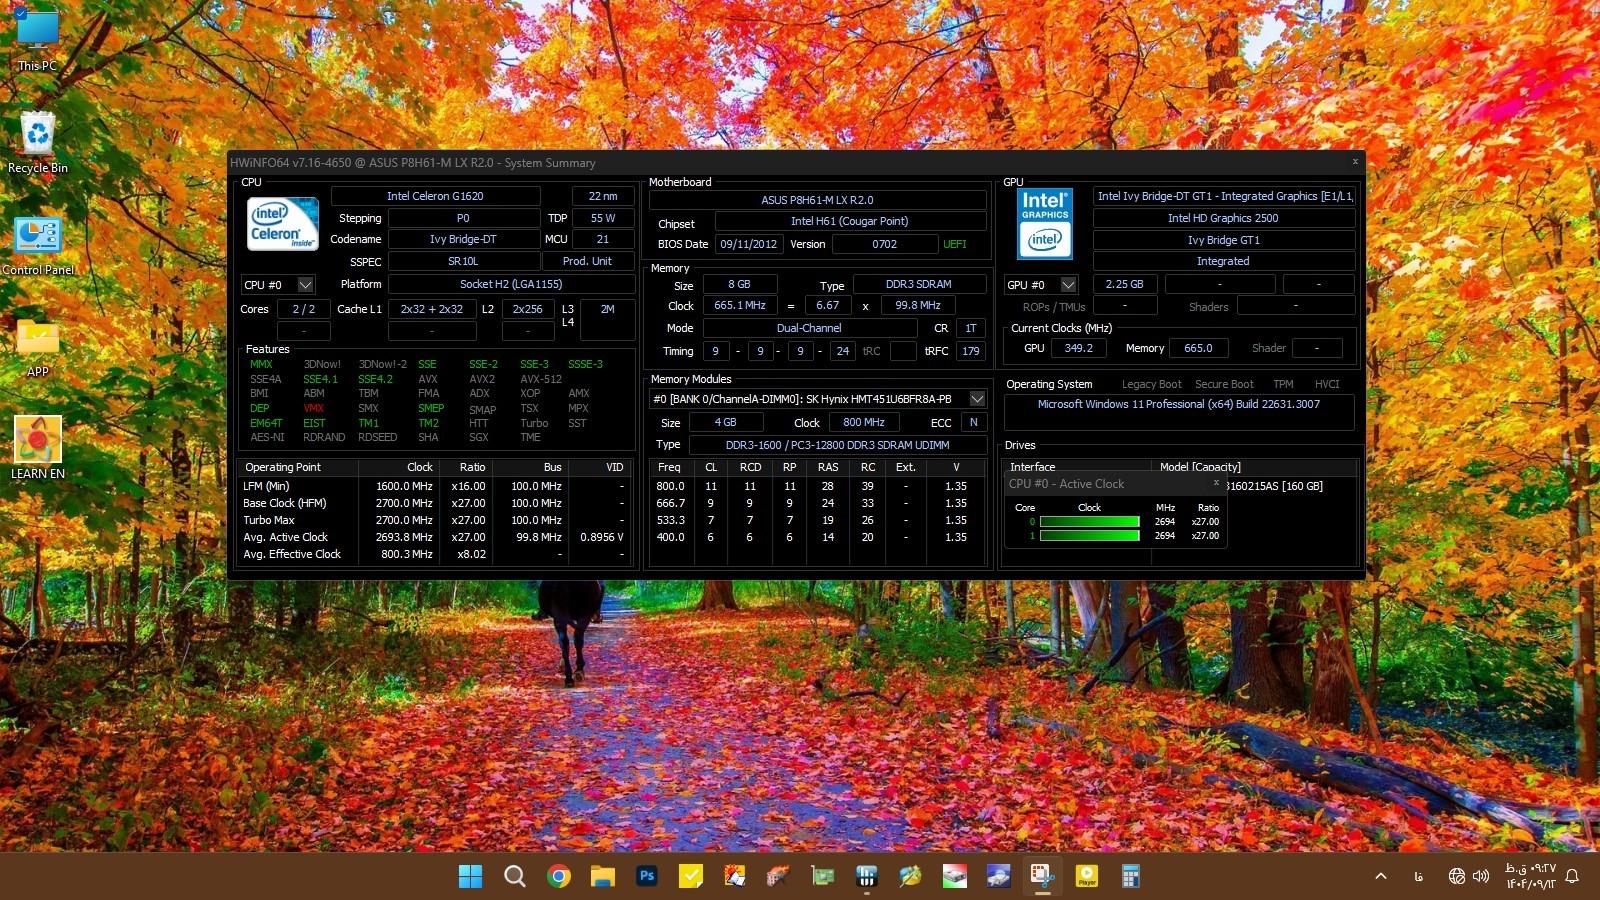Viewport: 1600px width, 900px height.
Task: Expand the GPU #0 selector dropdown
Action: click(x=1068, y=285)
